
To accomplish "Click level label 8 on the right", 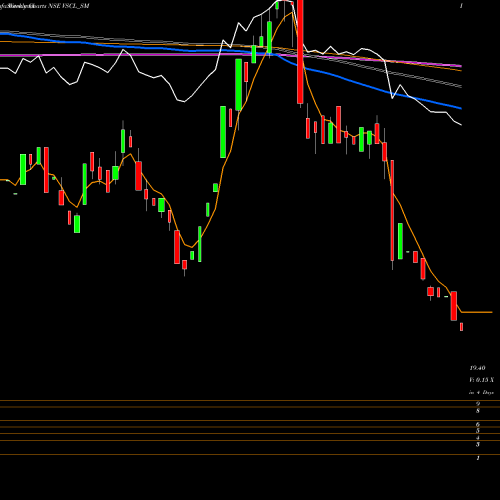I will coord(478,411).
